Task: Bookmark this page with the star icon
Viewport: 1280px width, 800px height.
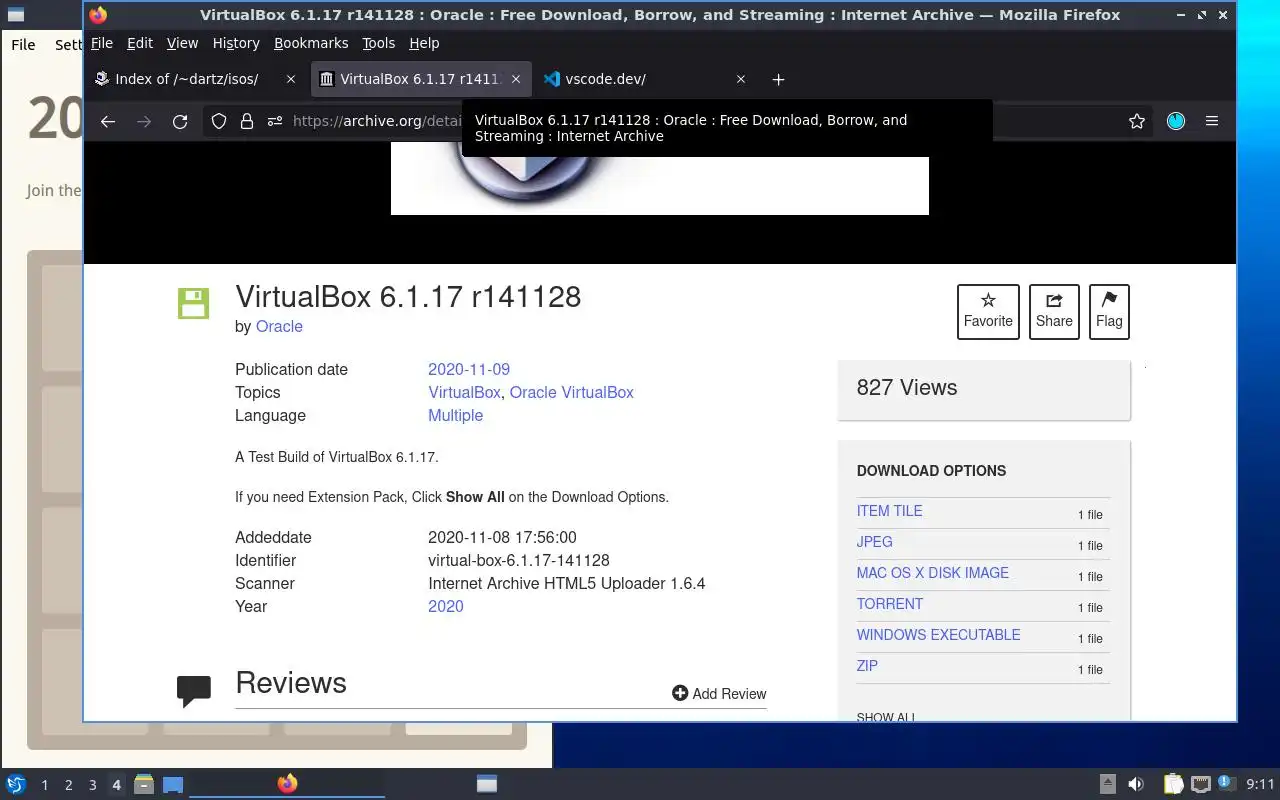Action: (1137, 121)
